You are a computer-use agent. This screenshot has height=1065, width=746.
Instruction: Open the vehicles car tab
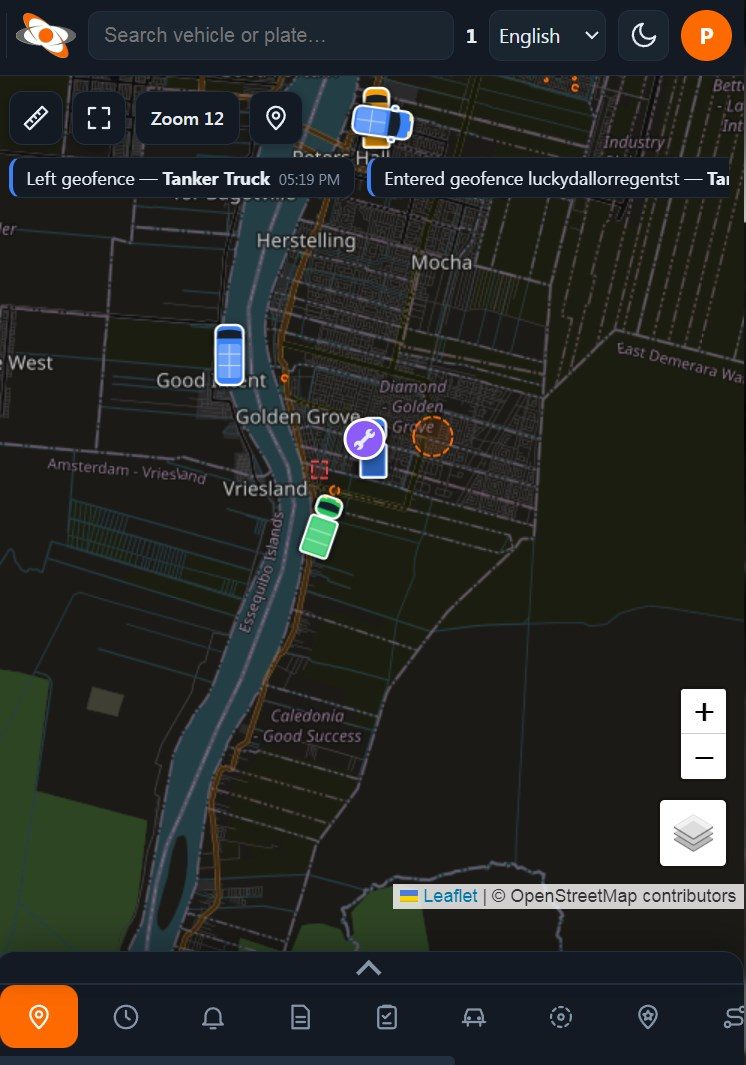[474, 1017]
